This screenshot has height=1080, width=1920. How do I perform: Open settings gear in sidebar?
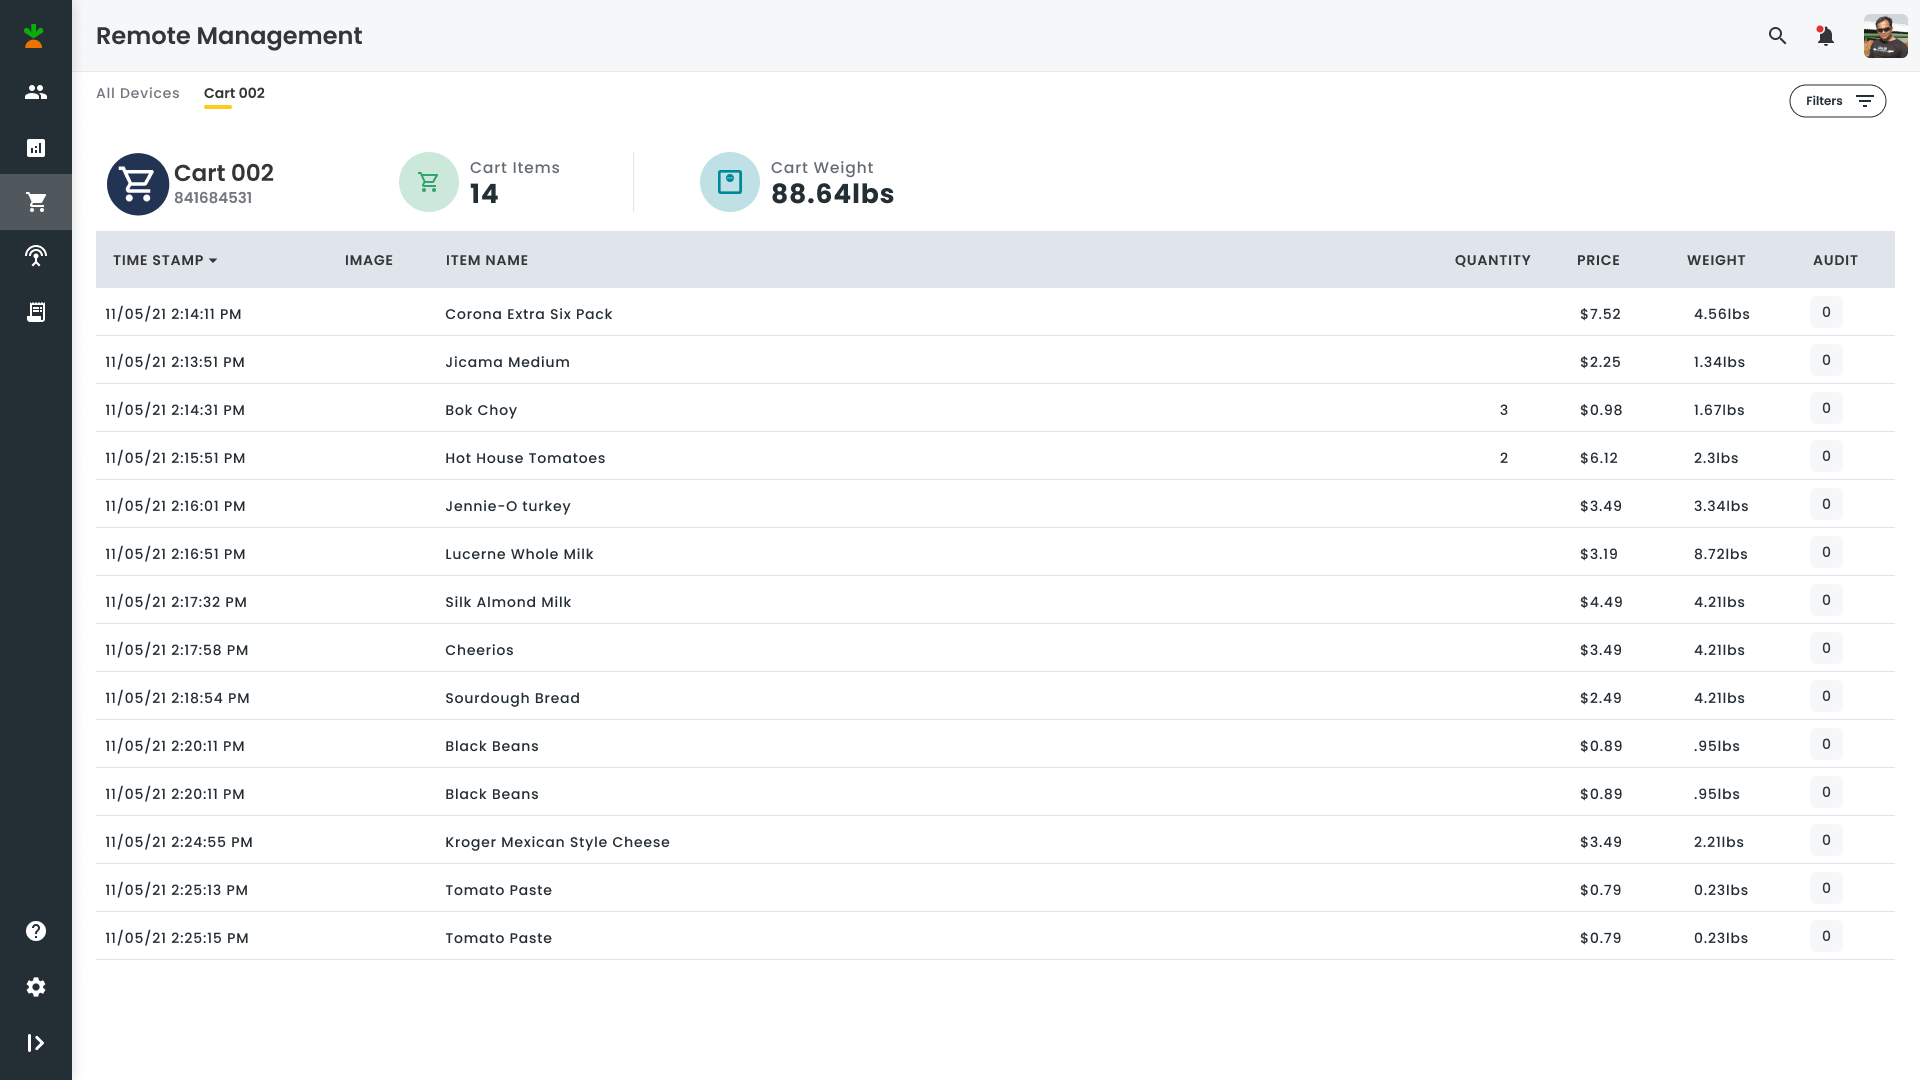(x=36, y=987)
